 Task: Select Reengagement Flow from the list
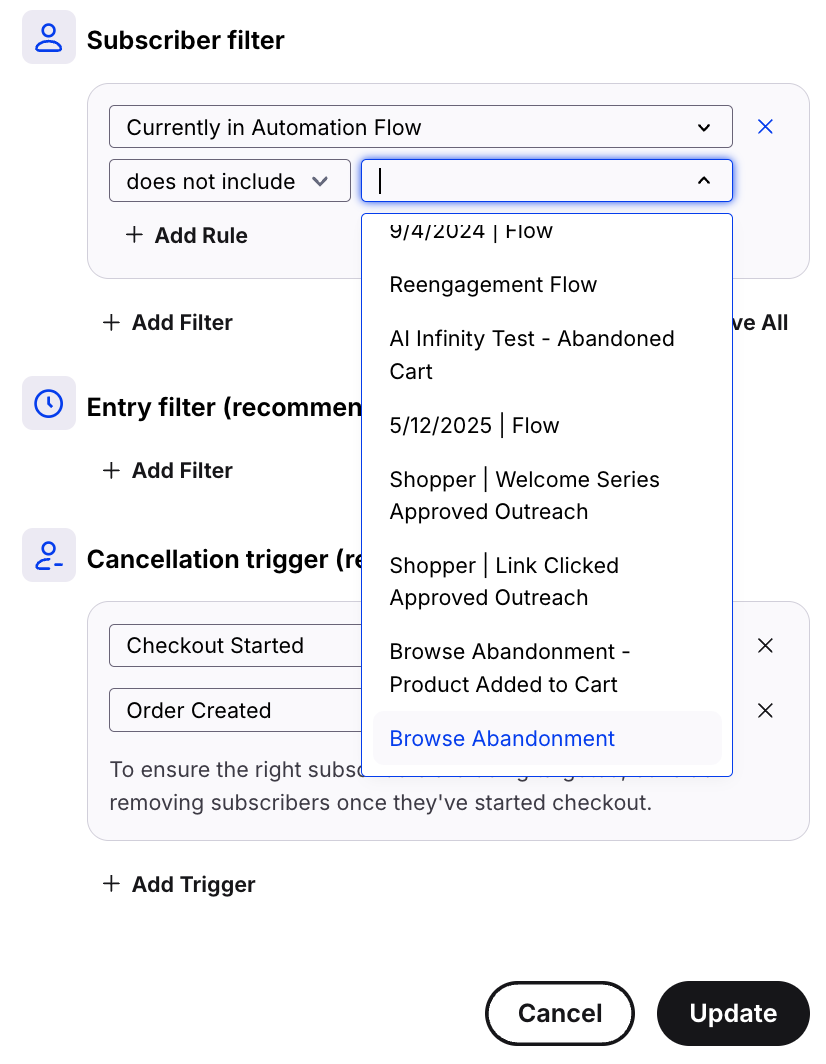click(493, 285)
